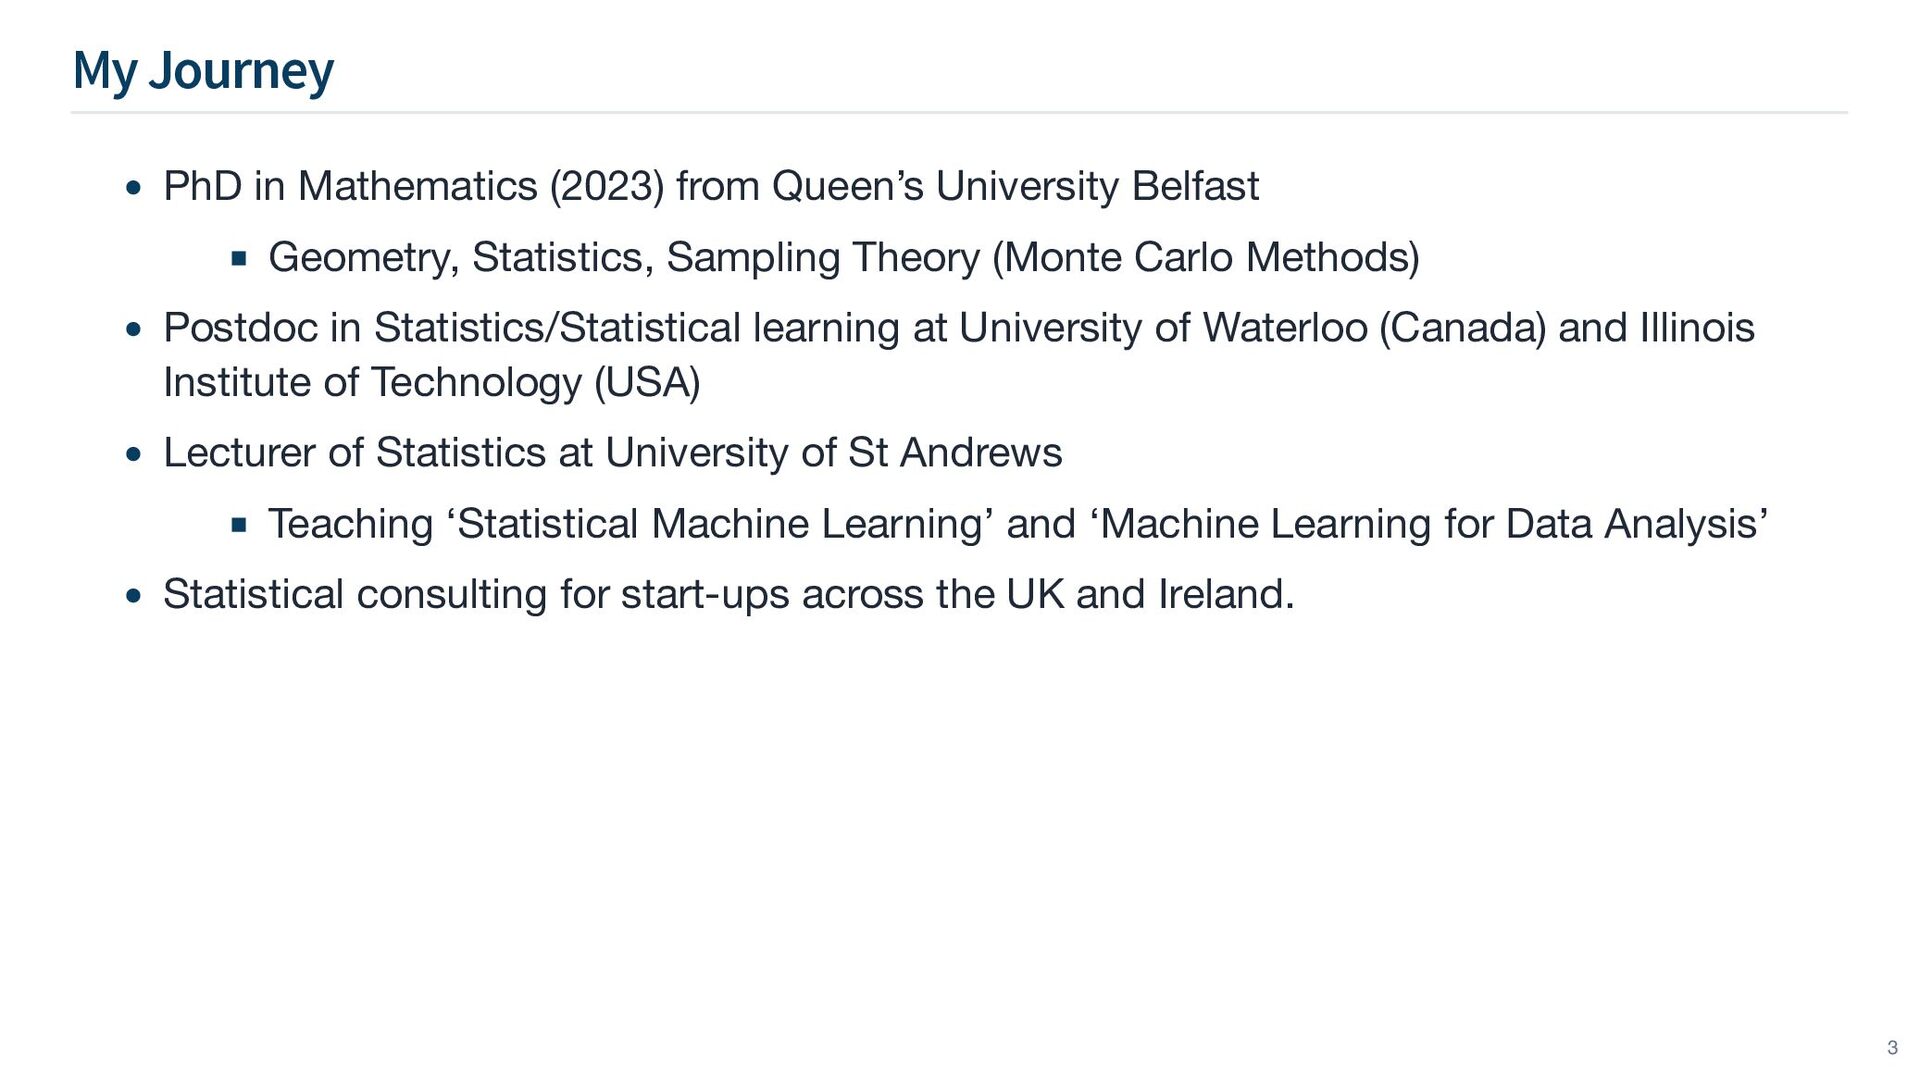Click the slide number 3

1891,1048
